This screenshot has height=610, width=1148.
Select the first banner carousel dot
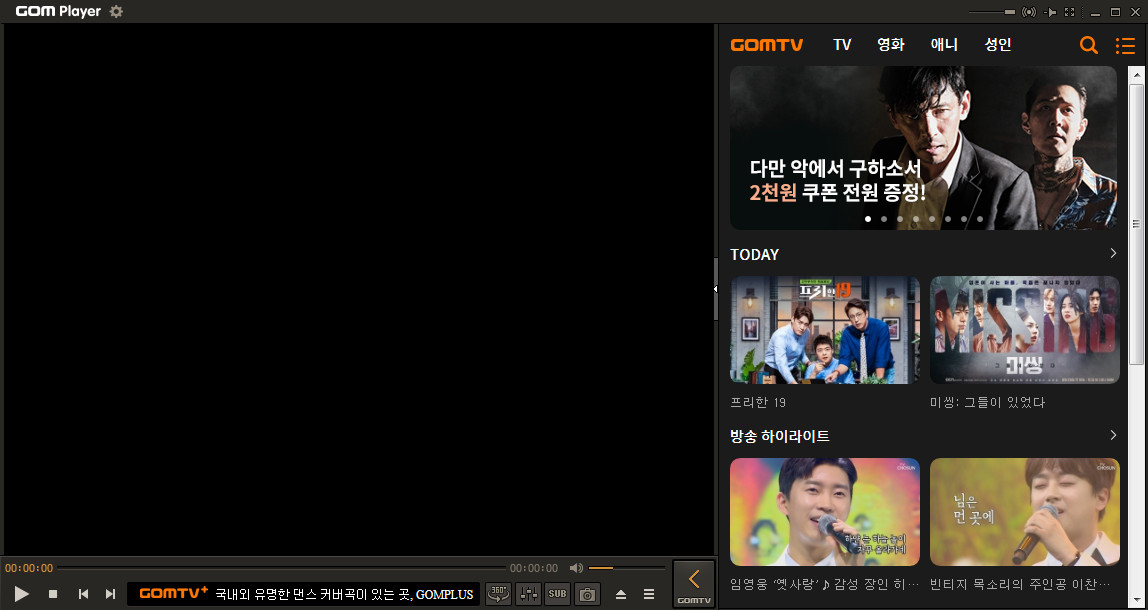pos(868,219)
